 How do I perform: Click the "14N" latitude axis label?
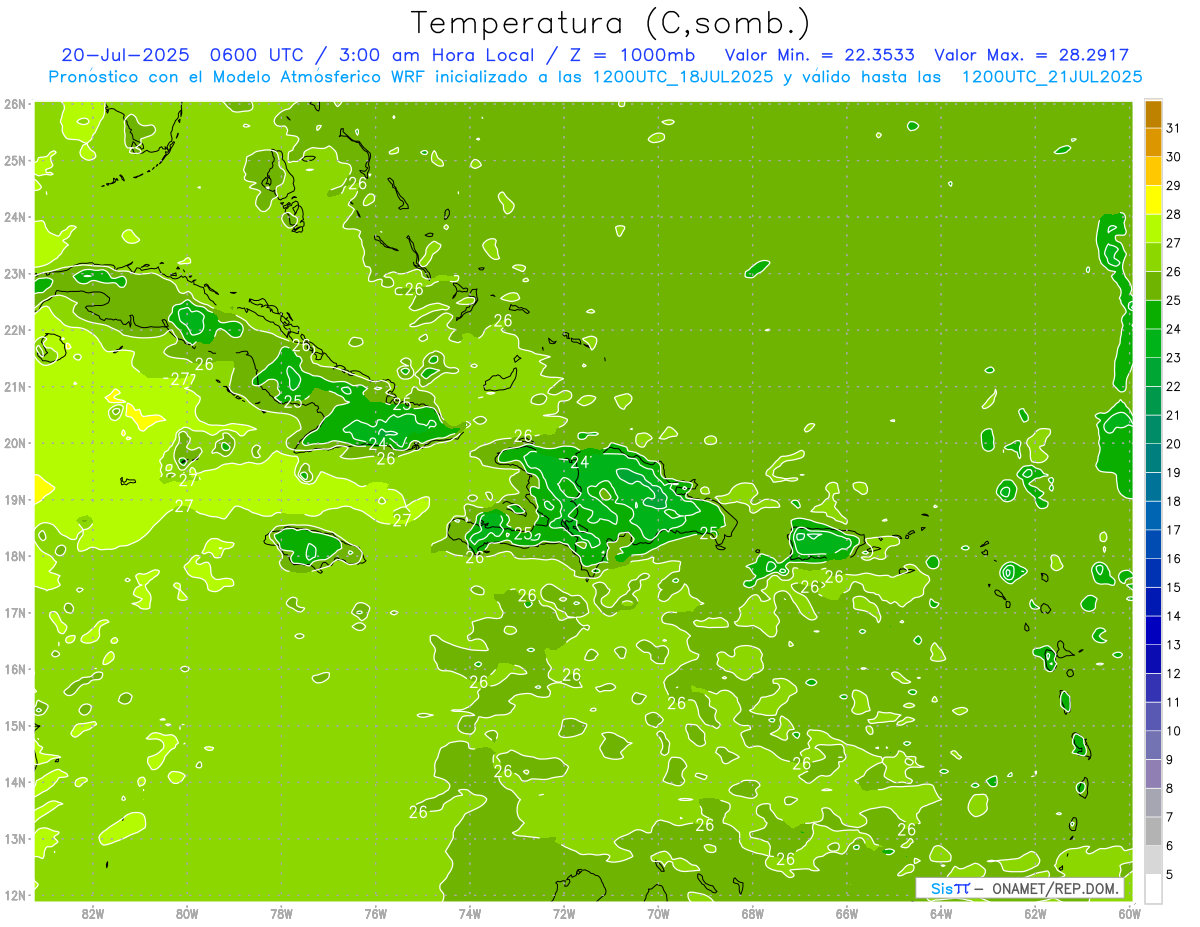[x=15, y=782]
